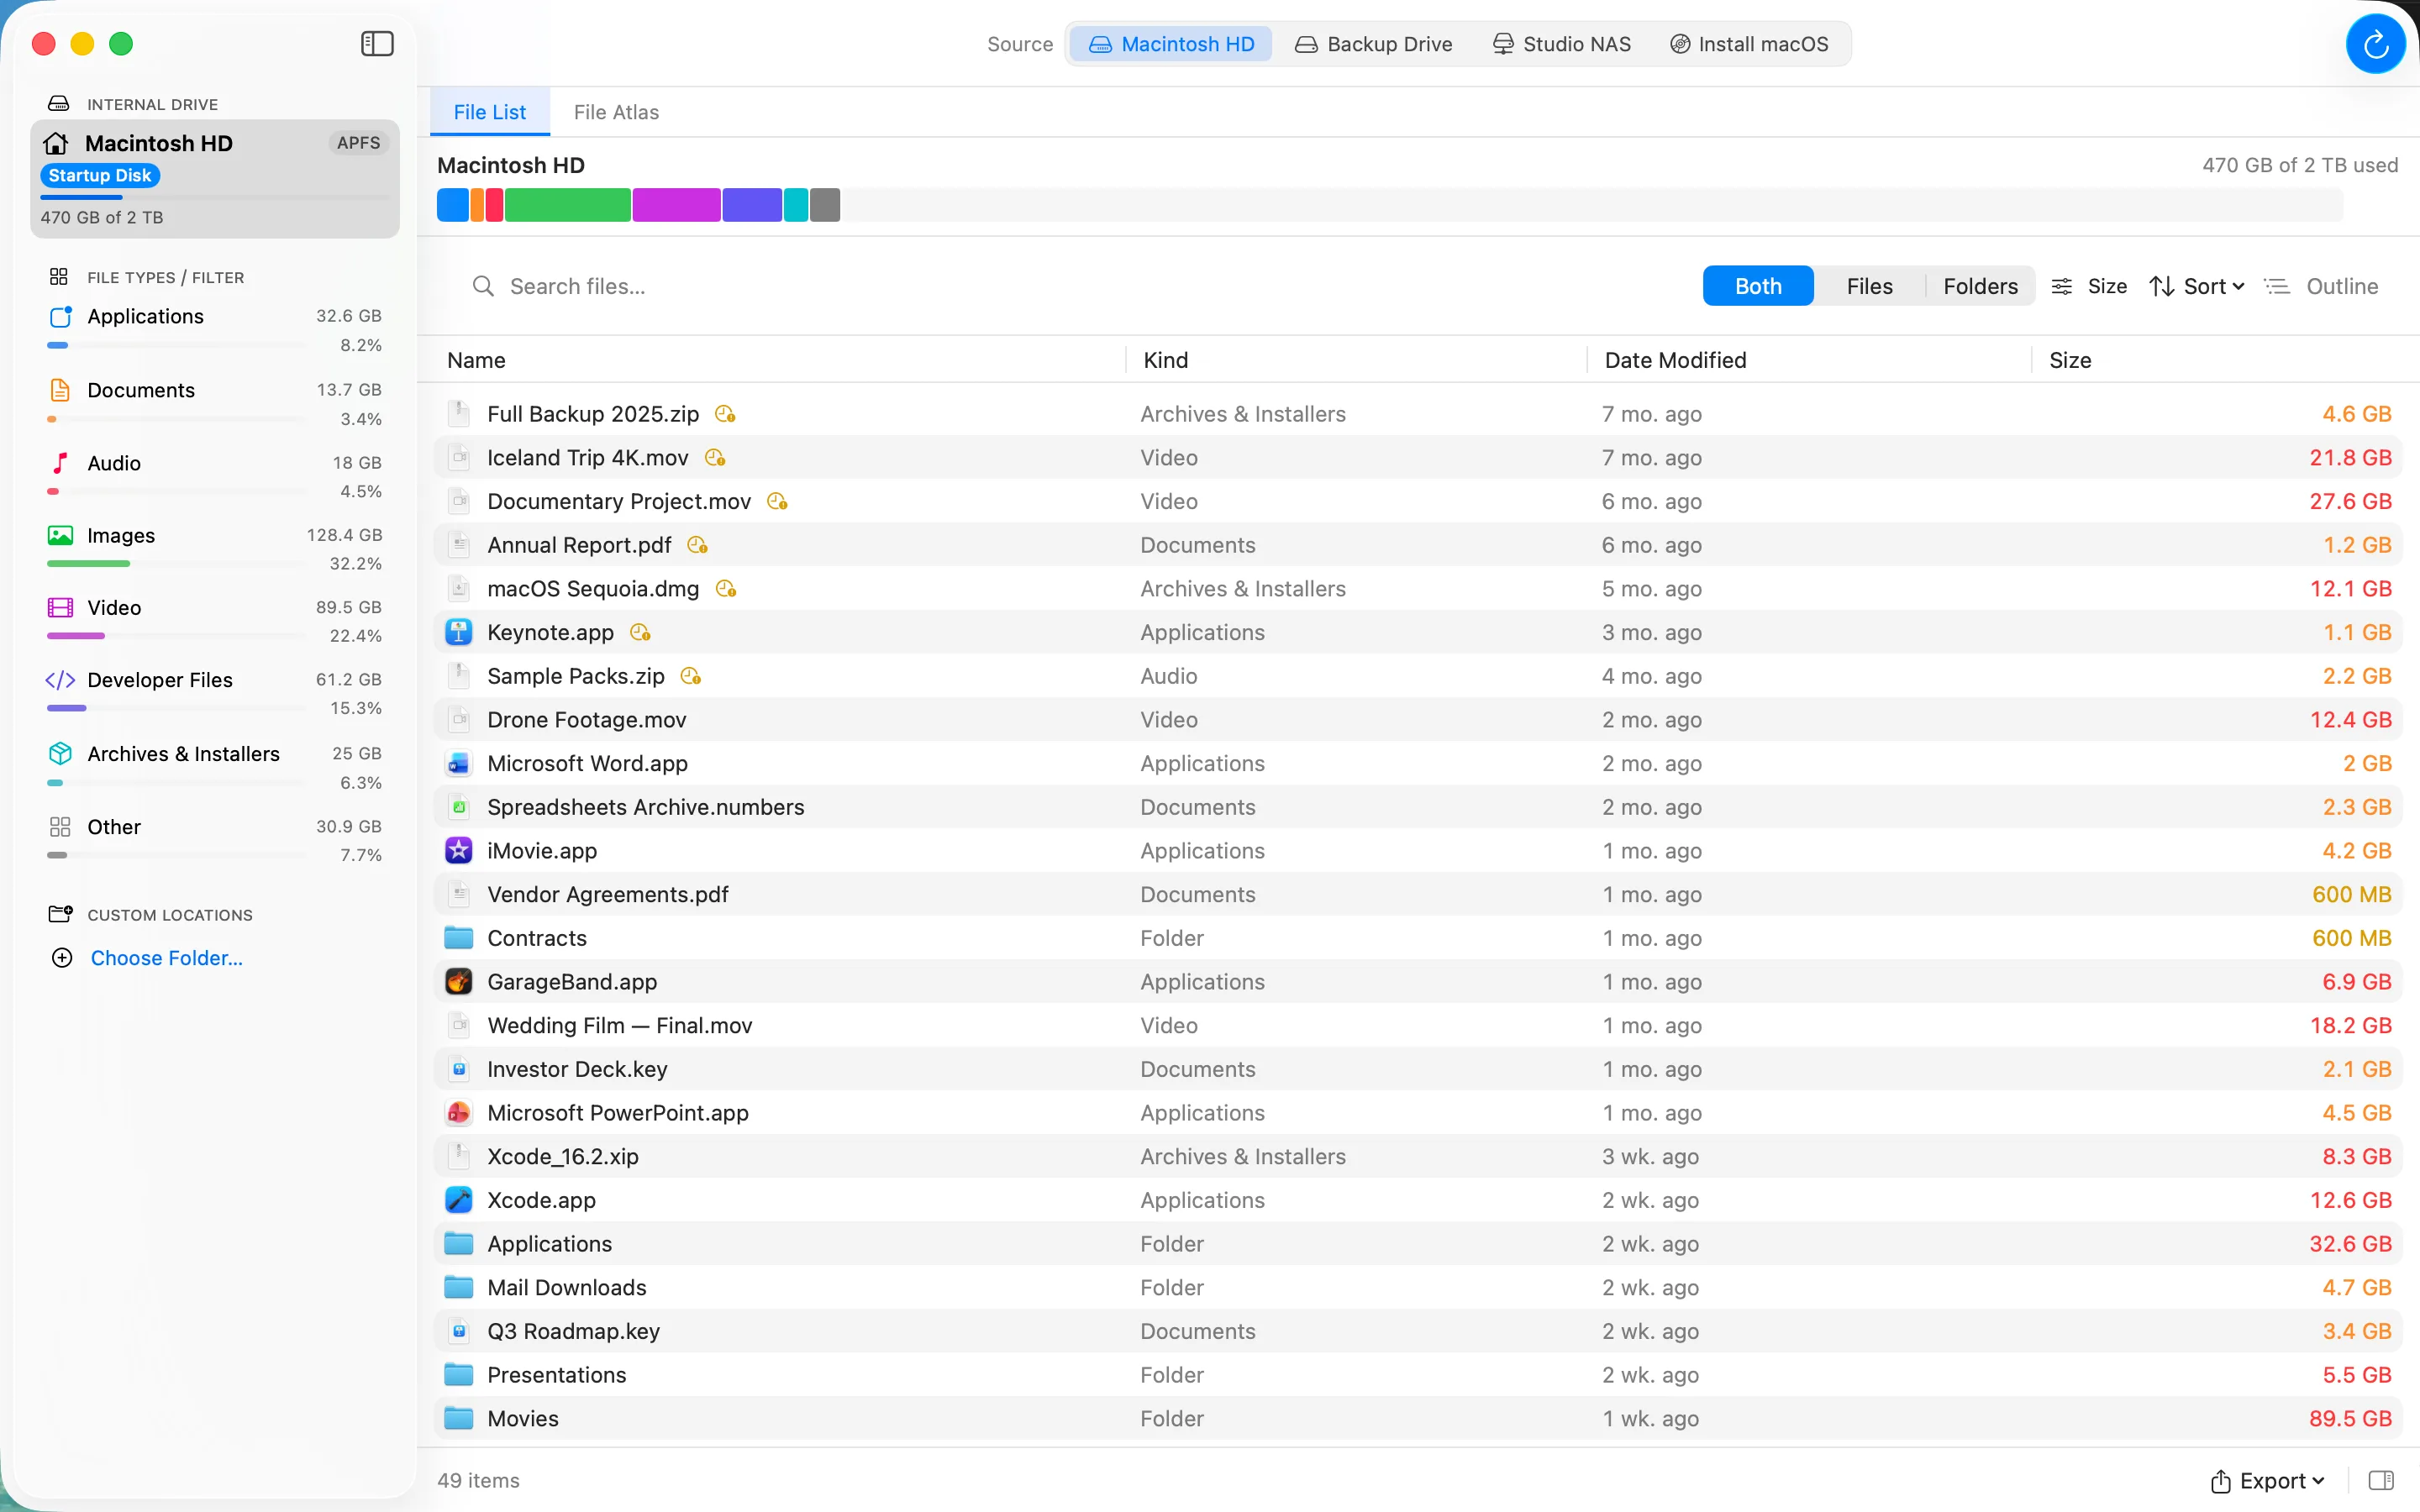Click the magnifier icon in search field
Screen dimensions: 2420x1512
click(483, 287)
